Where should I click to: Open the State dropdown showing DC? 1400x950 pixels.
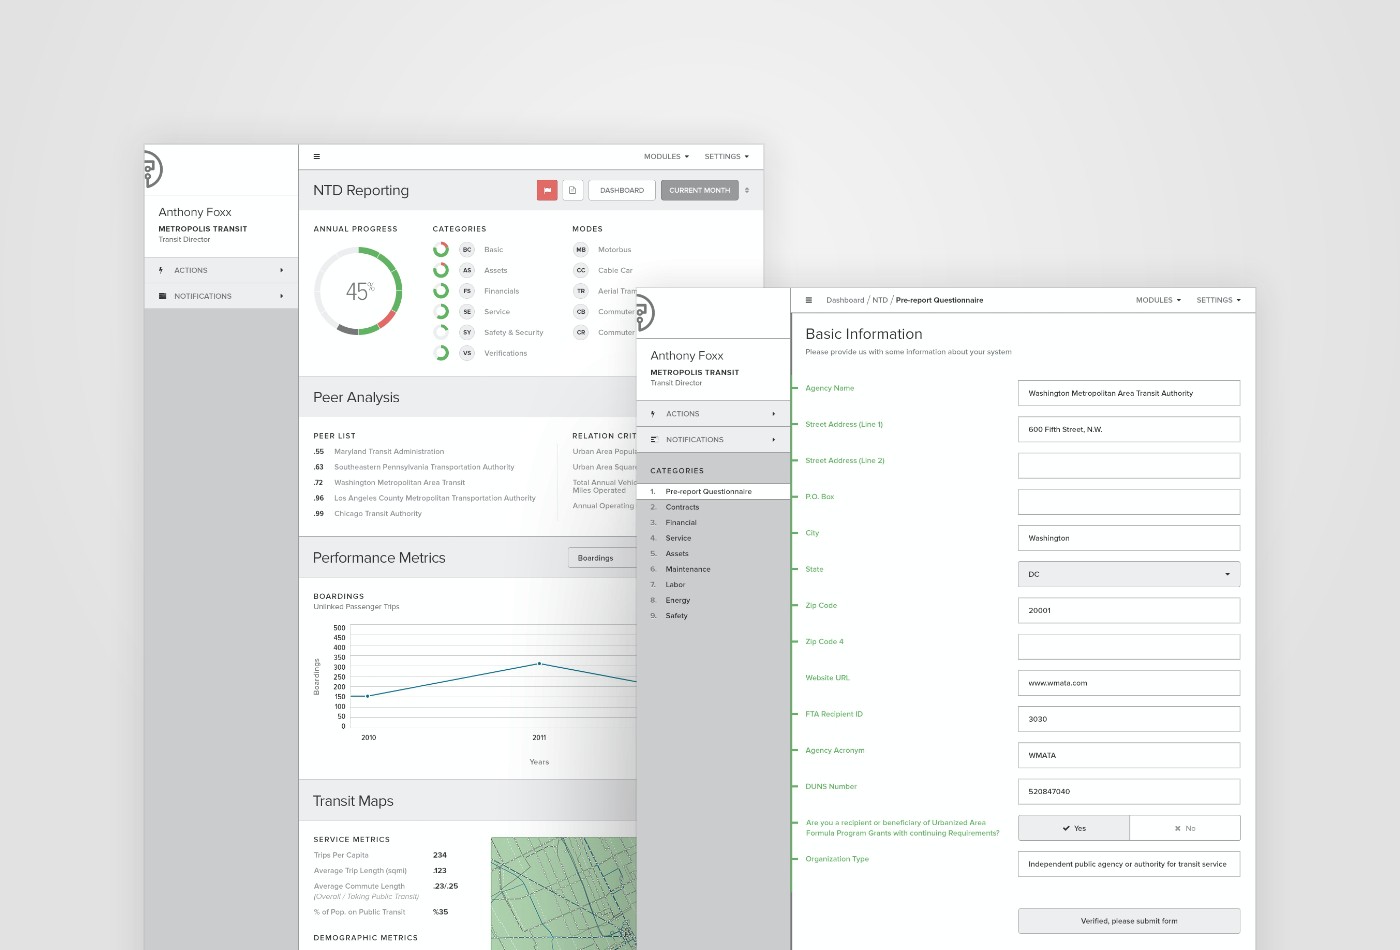pyautogui.click(x=1129, y=574)
